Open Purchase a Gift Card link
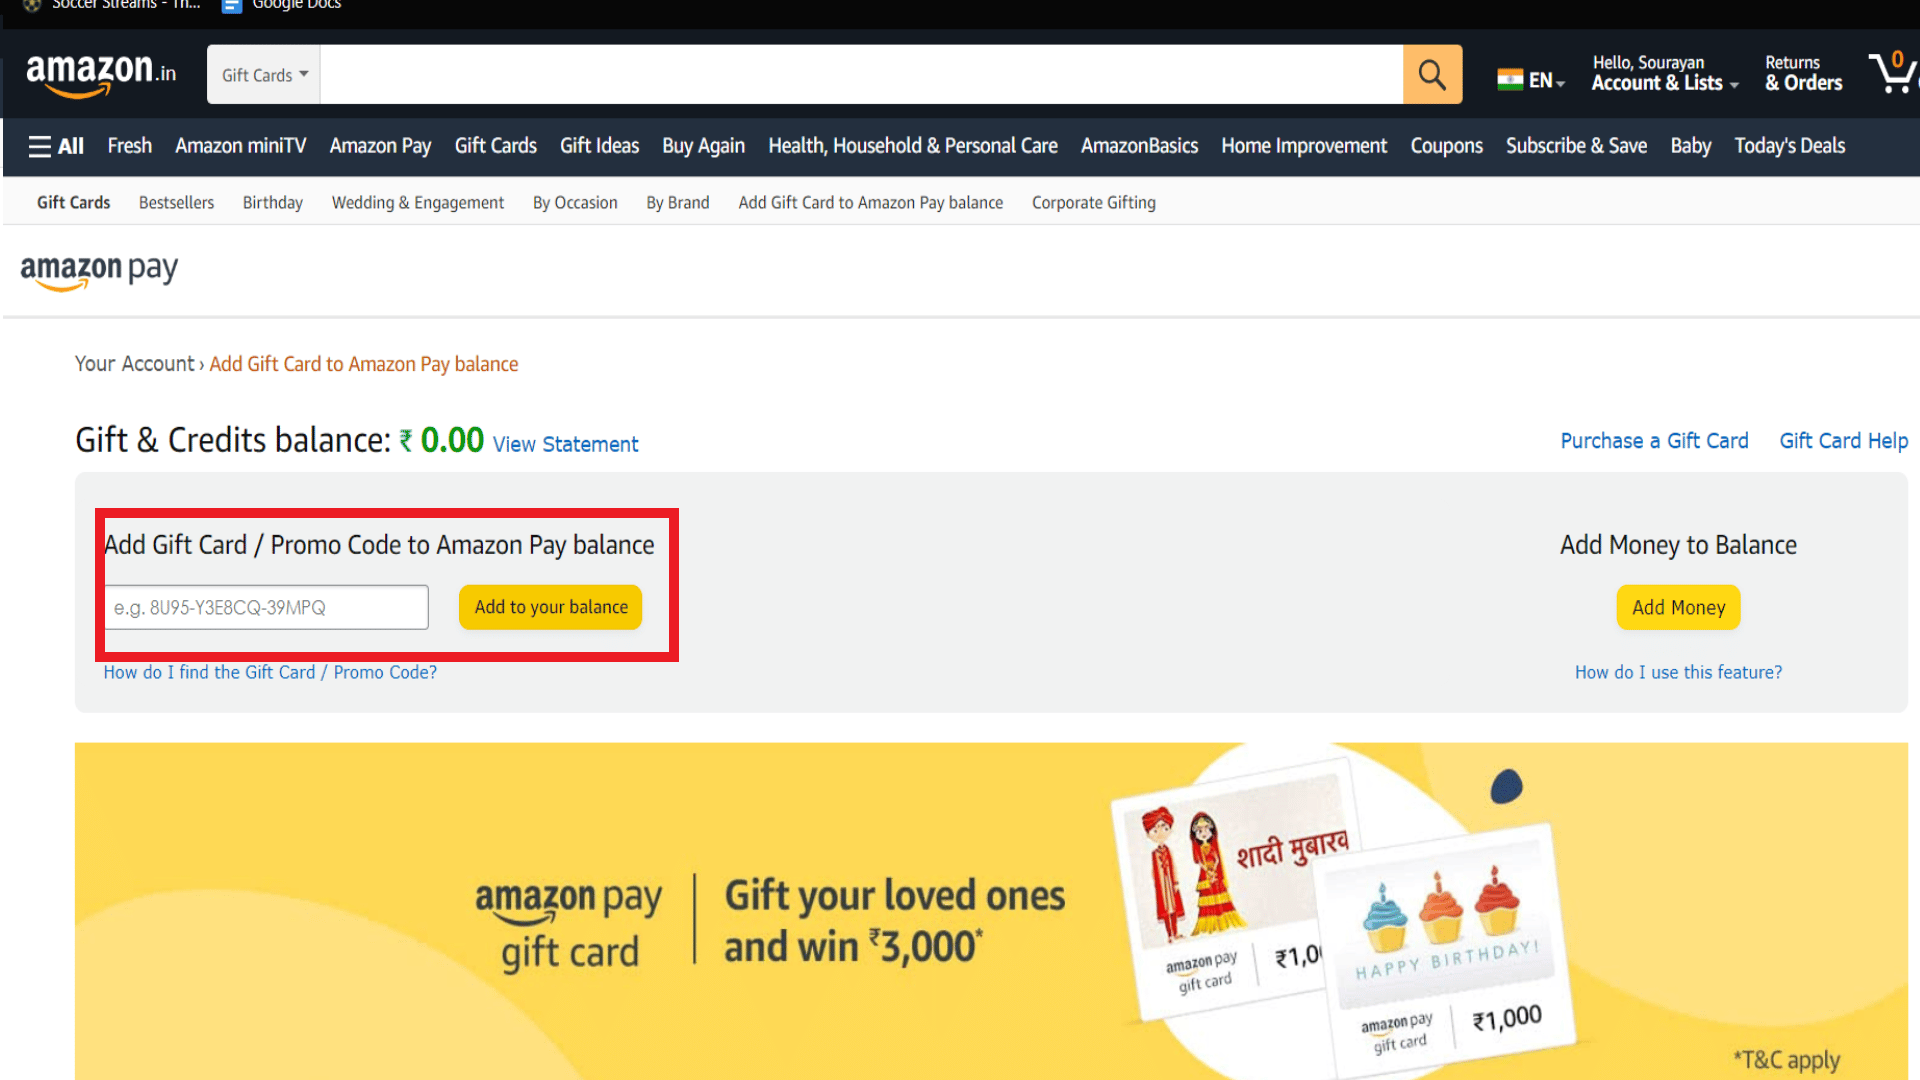Viewport: 1920px width, 1080px height. click(x=1652, y=442)
